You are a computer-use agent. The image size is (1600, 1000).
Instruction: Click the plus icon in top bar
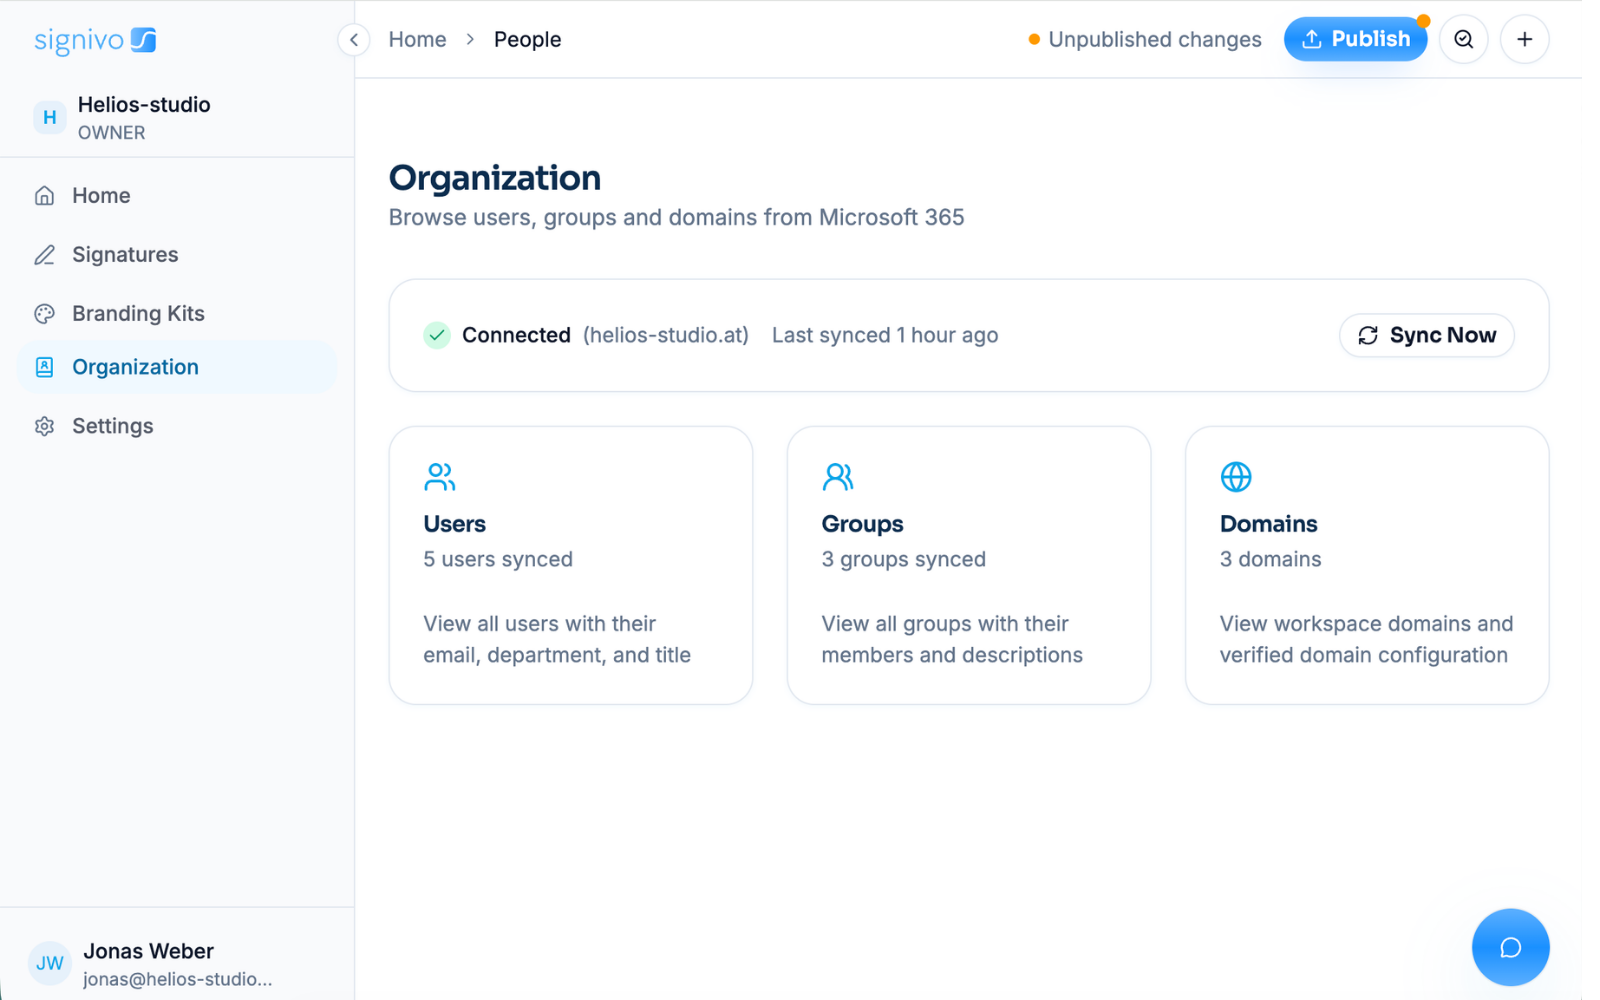point(1525,39)
